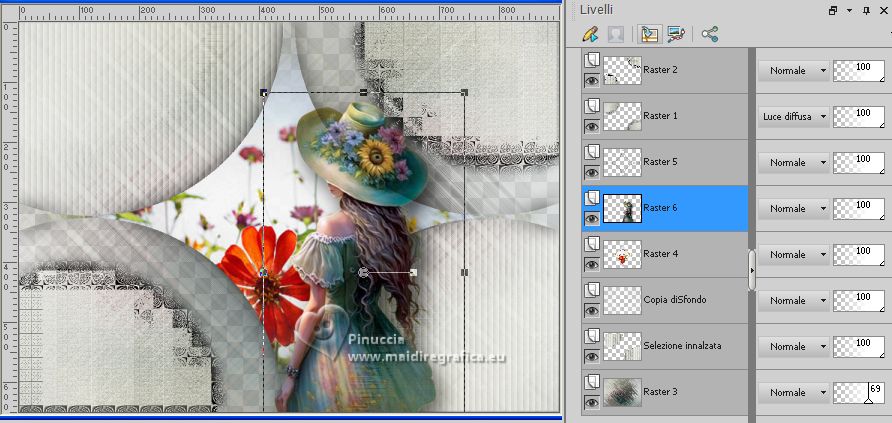Hide the Selezione innalzata layer
The image size is (892, 423).
coord(592,357)
